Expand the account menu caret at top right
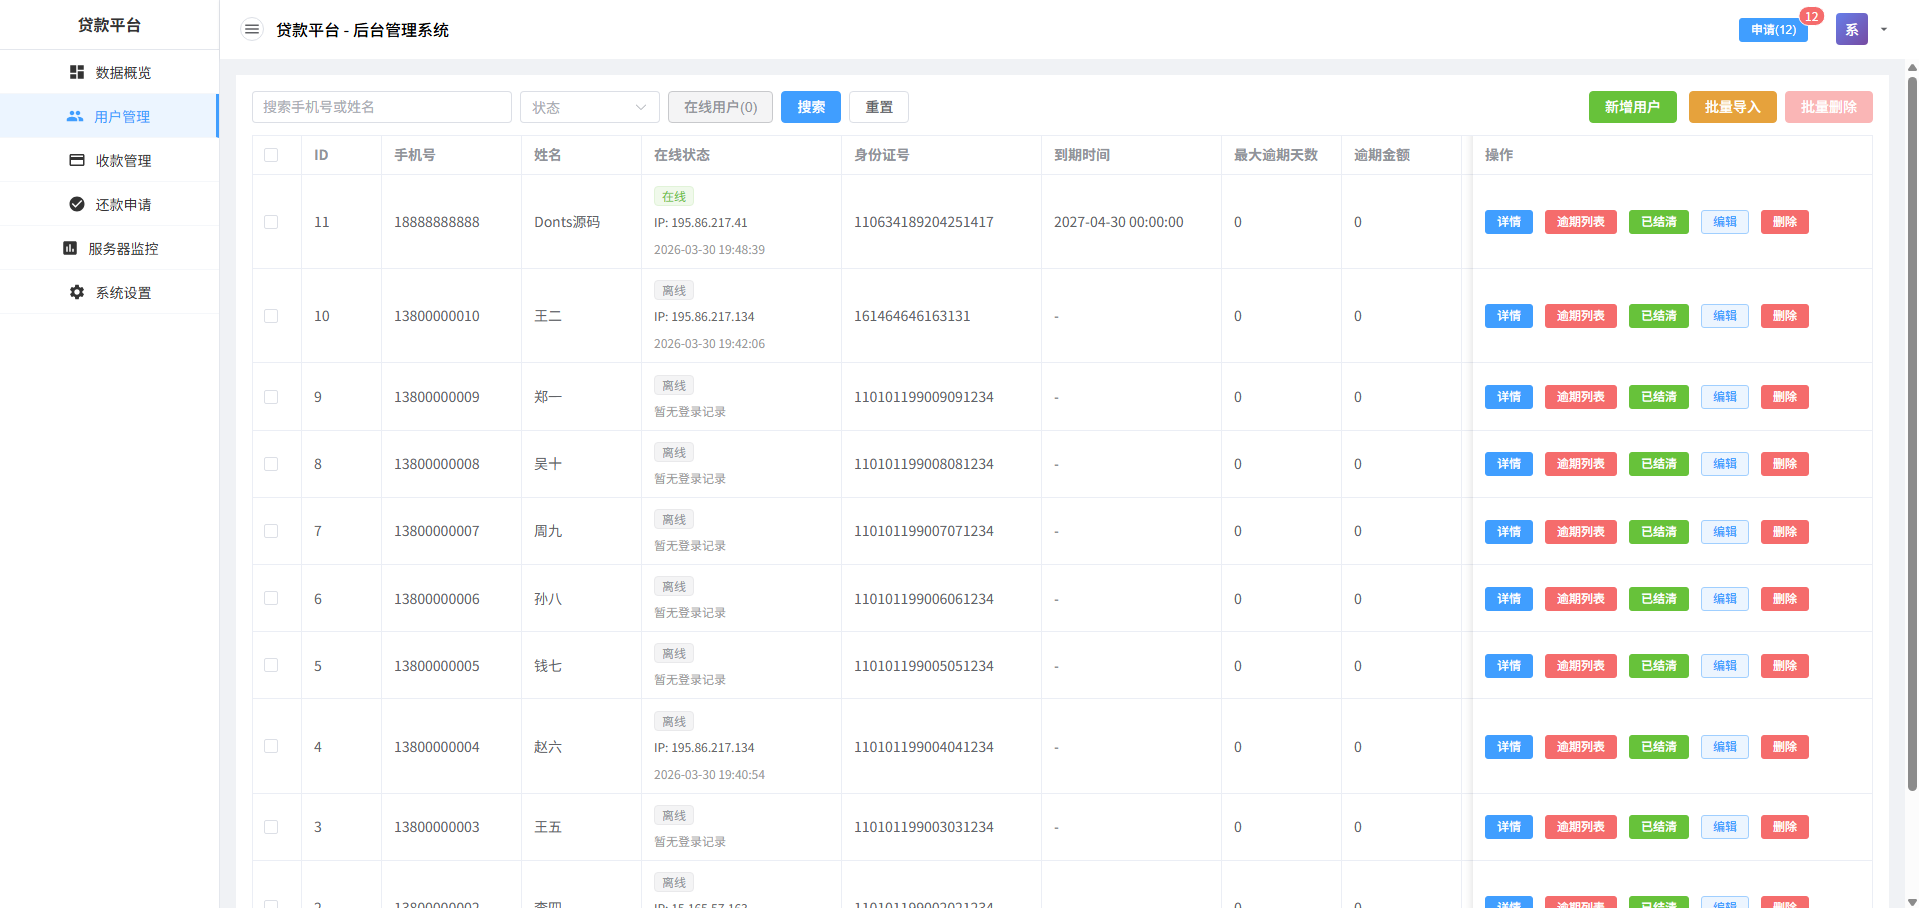Screen dimensions: 1919x908 point(1884,29)
